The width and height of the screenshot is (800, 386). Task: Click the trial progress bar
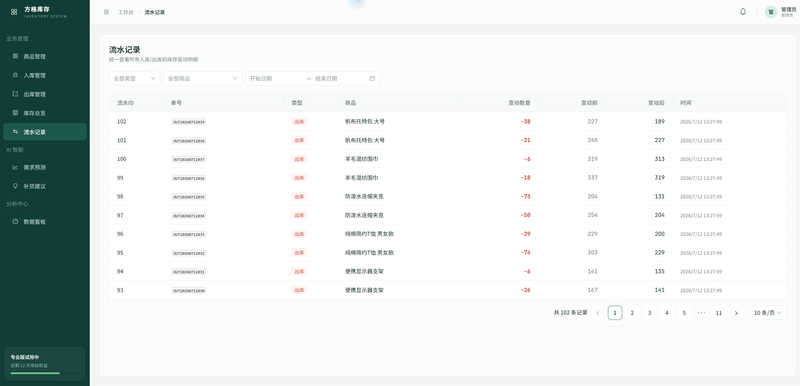45,373
